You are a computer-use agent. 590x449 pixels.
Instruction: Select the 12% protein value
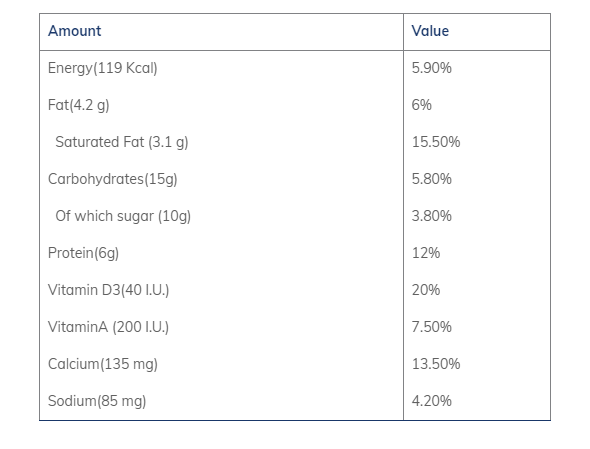426,253
